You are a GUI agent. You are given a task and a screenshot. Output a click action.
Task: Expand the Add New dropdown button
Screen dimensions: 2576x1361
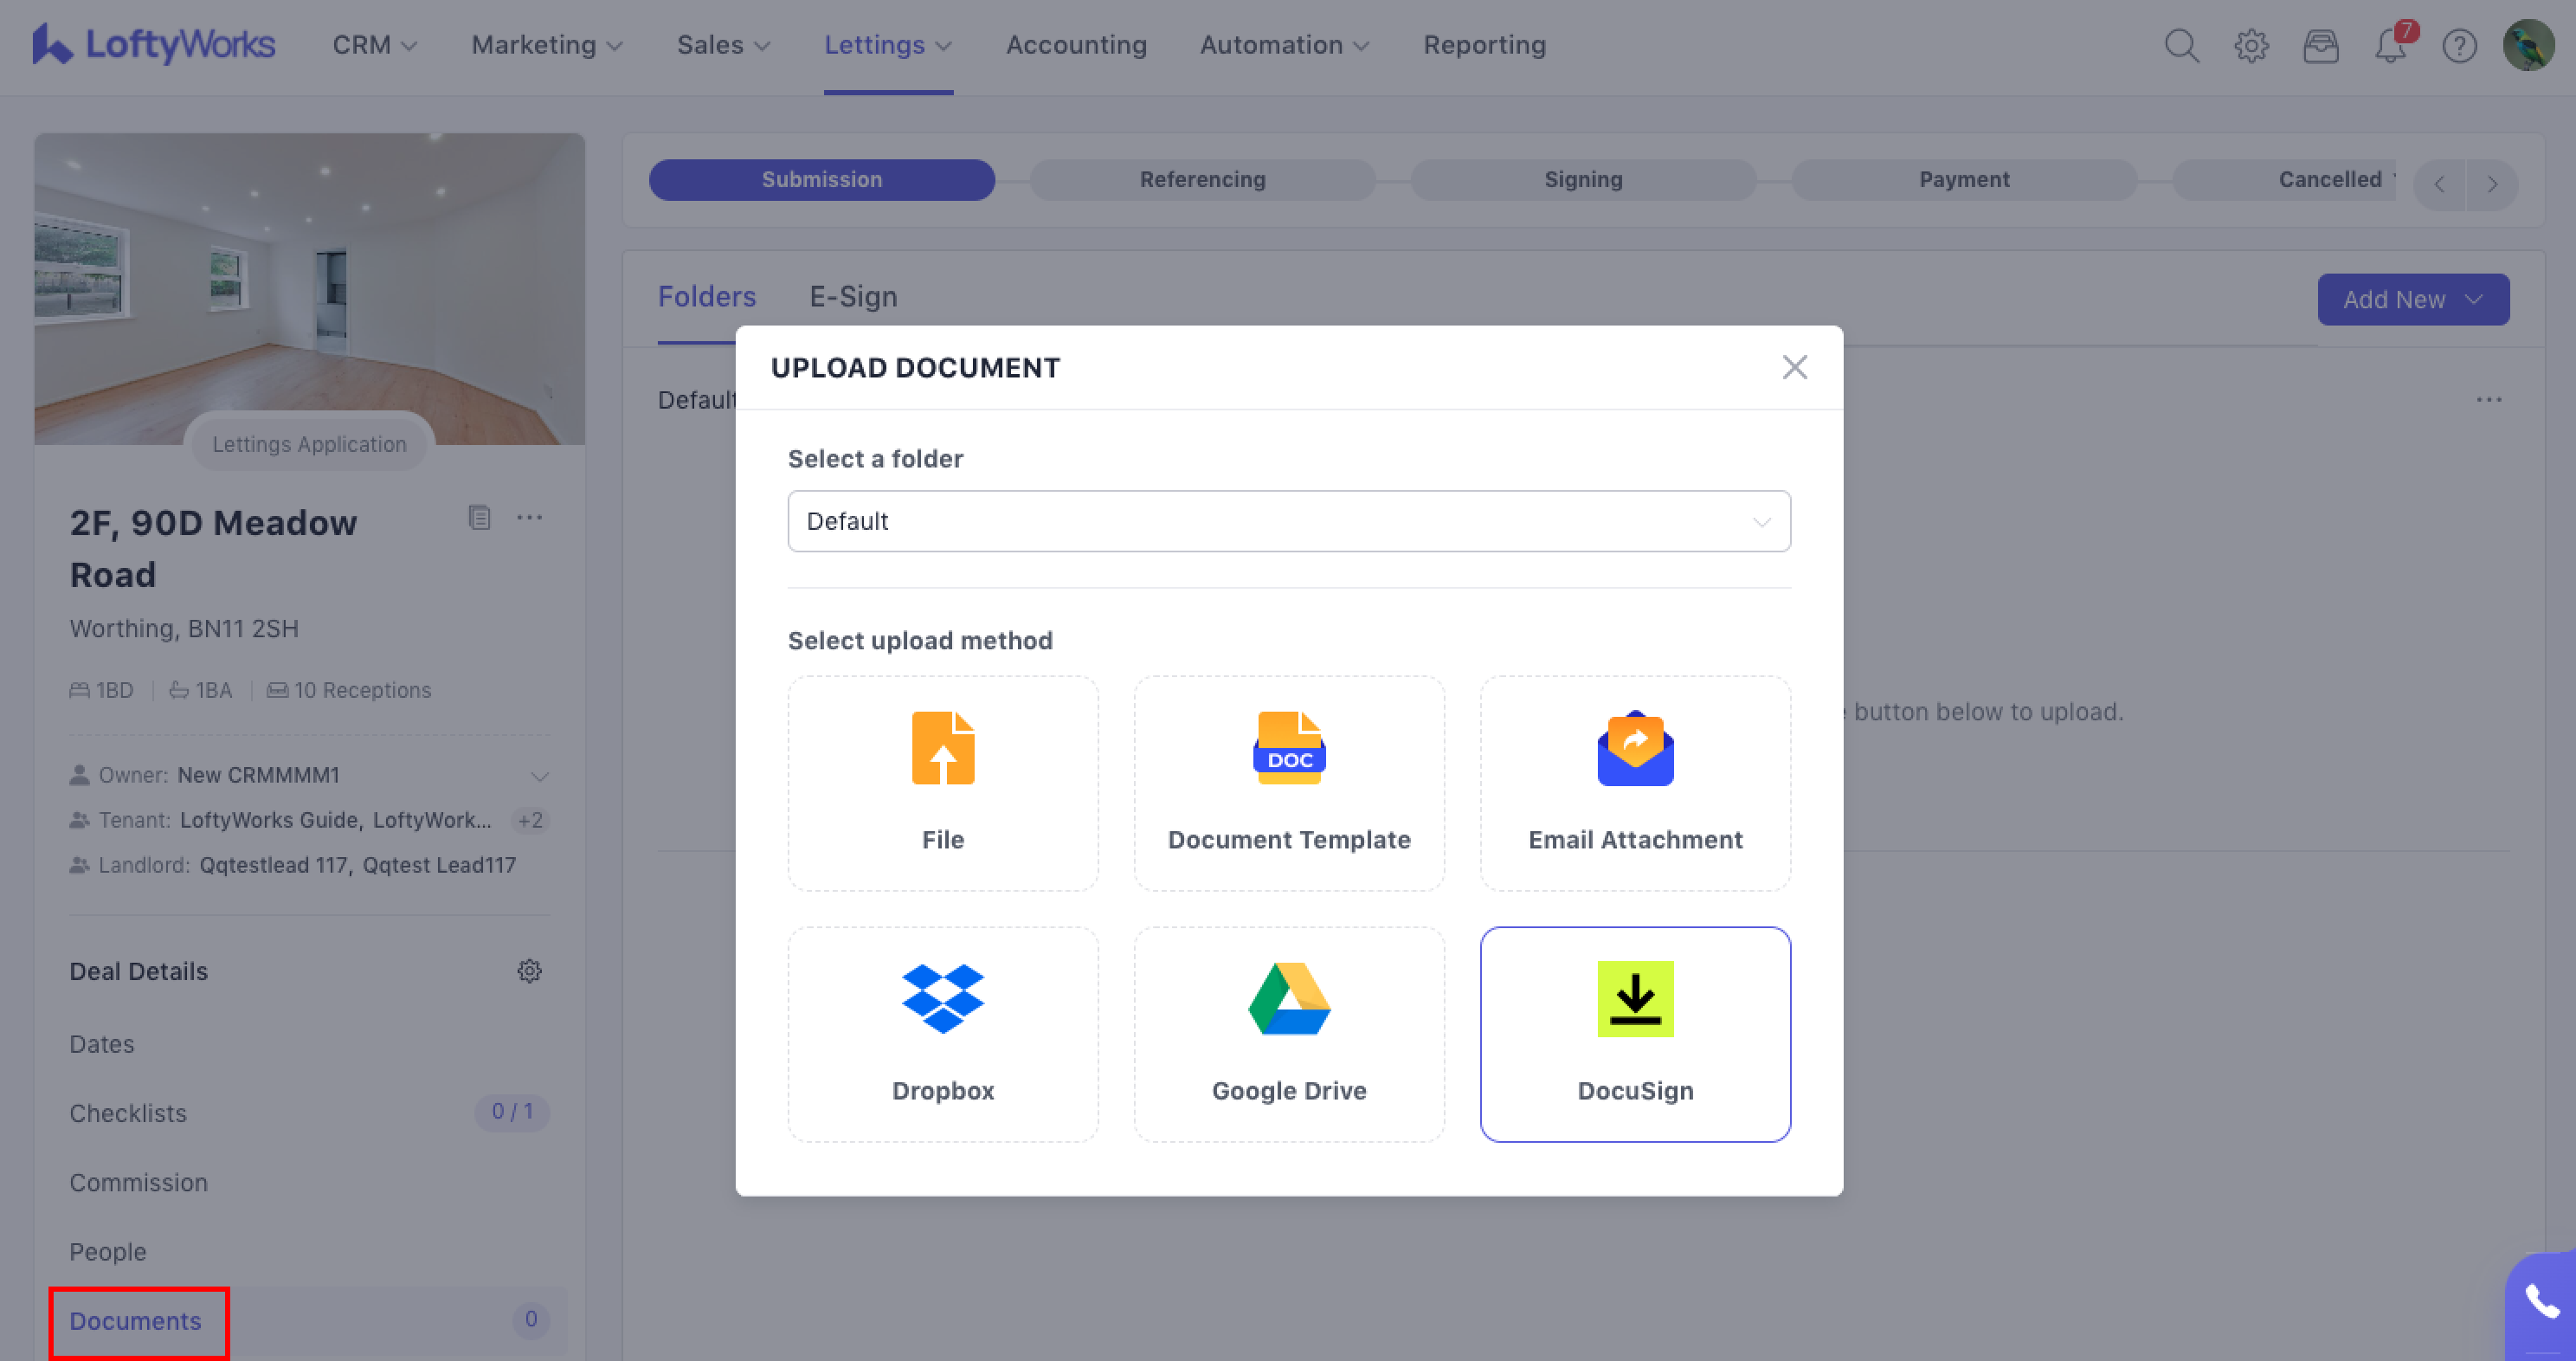[2412, 300]
